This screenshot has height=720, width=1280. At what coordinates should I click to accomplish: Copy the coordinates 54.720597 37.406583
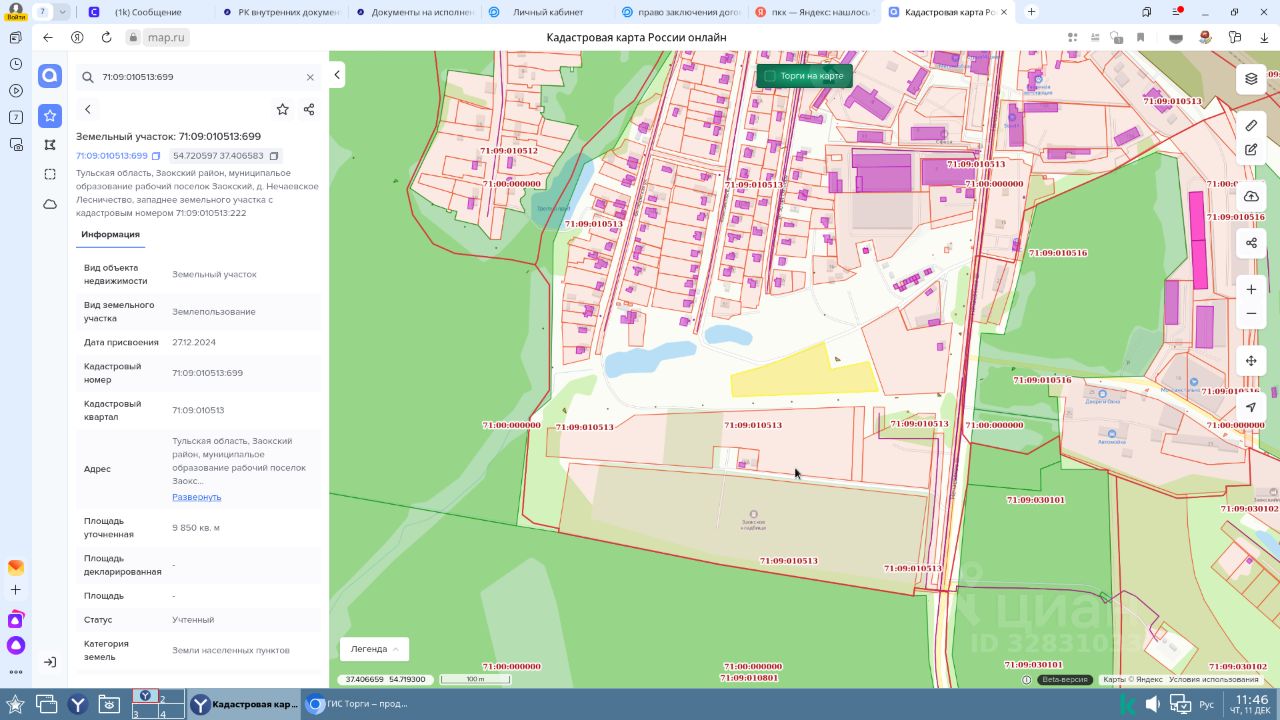[274, 156]
